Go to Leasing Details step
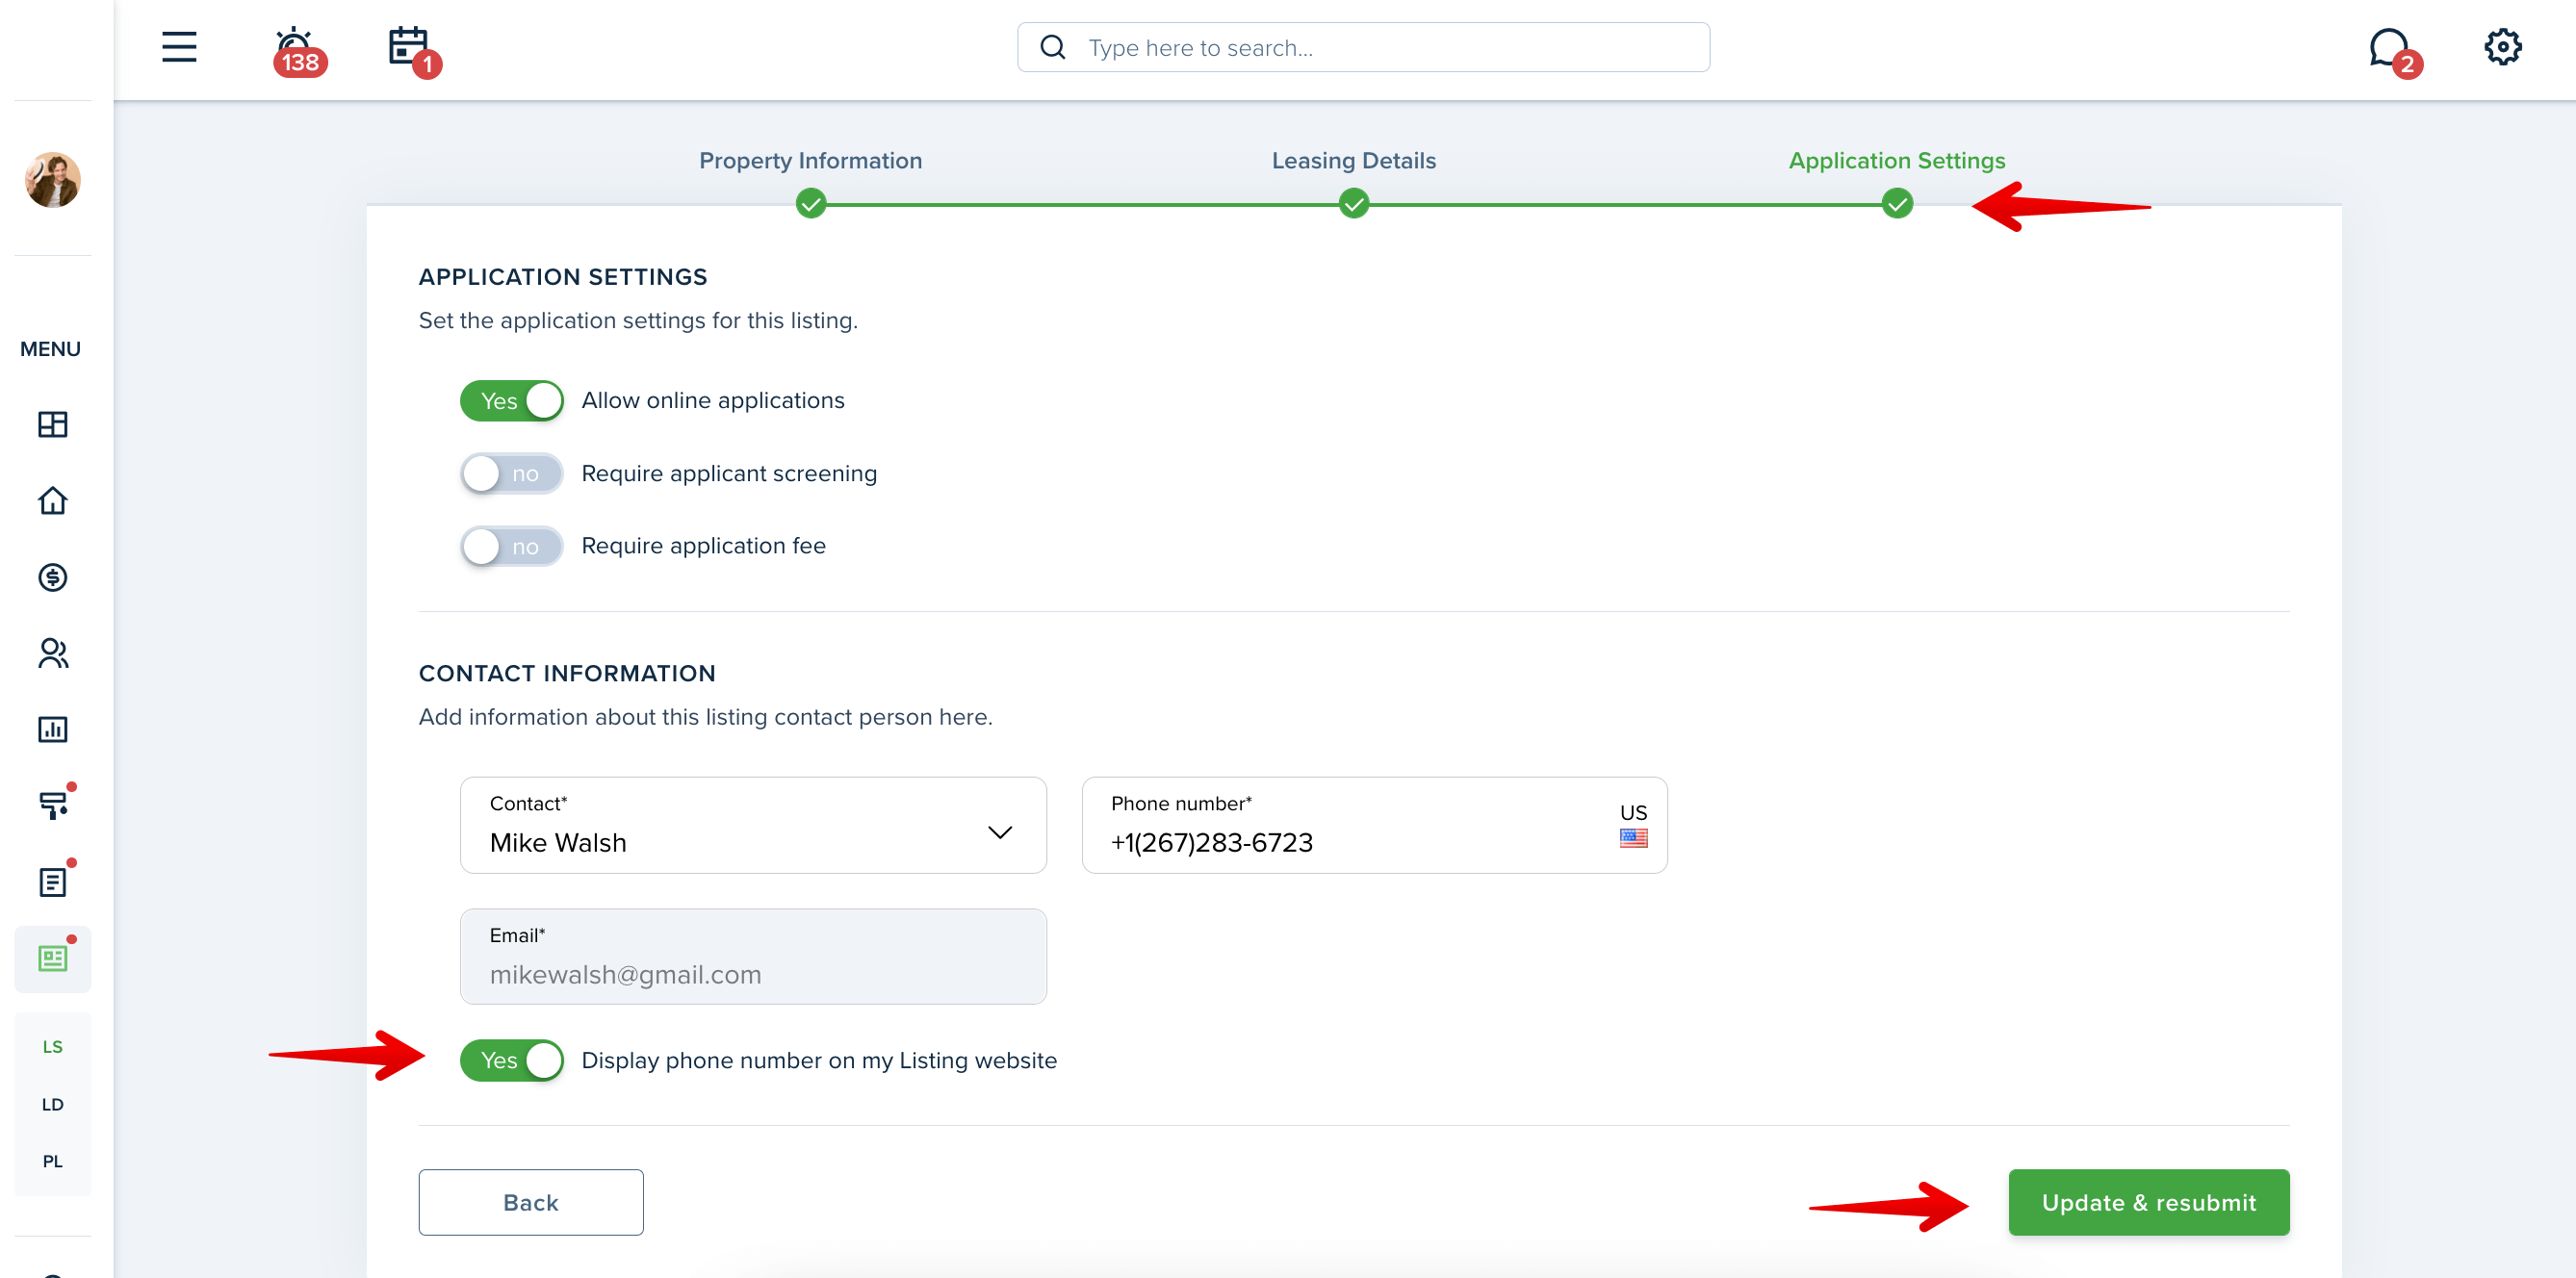The width and height of the screenshot is (2576, 1278). 1353,161
